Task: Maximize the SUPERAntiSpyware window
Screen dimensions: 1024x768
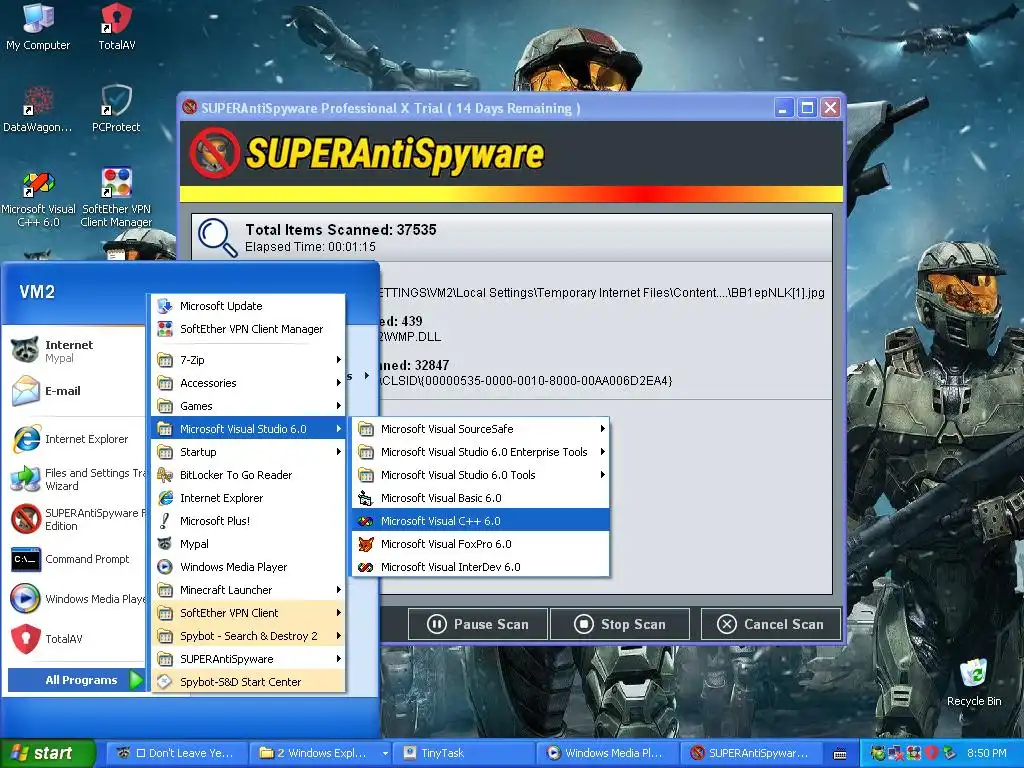Action: 807,108
